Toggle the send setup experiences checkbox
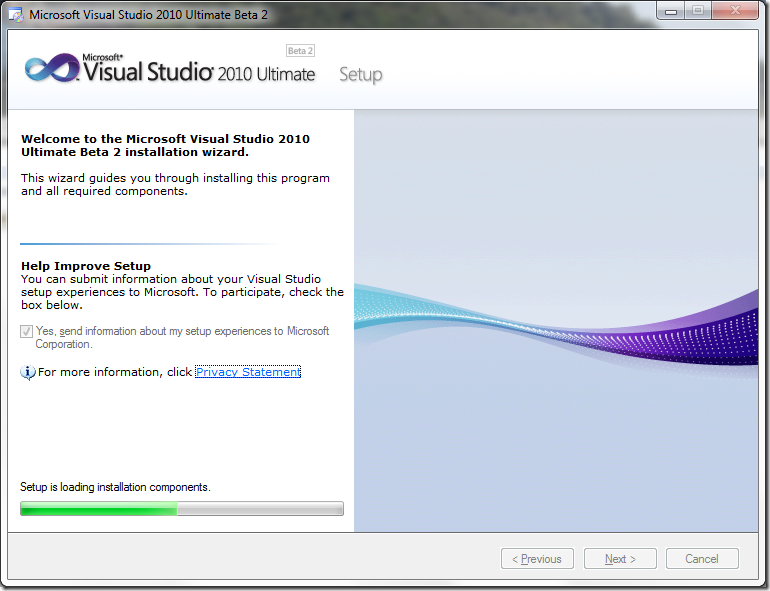 click(27, 332)
